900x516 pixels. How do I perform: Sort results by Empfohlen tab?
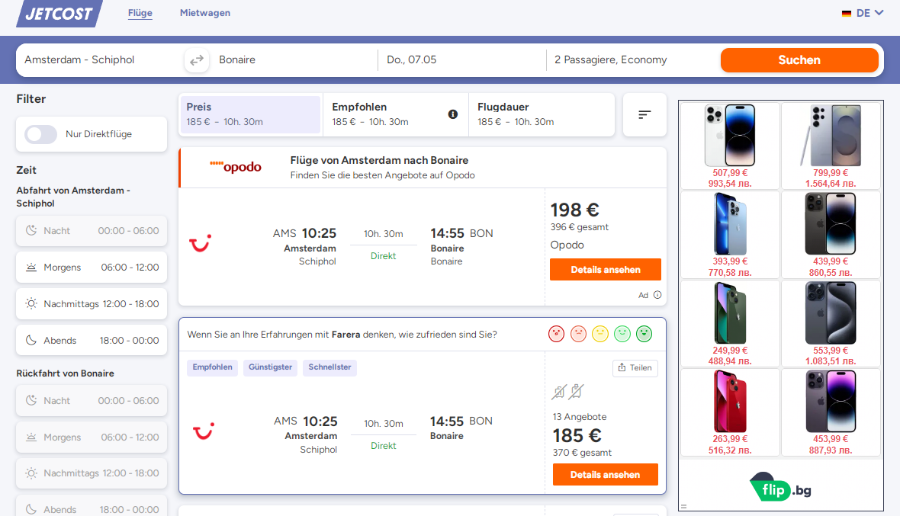click(x=395, y=115)
